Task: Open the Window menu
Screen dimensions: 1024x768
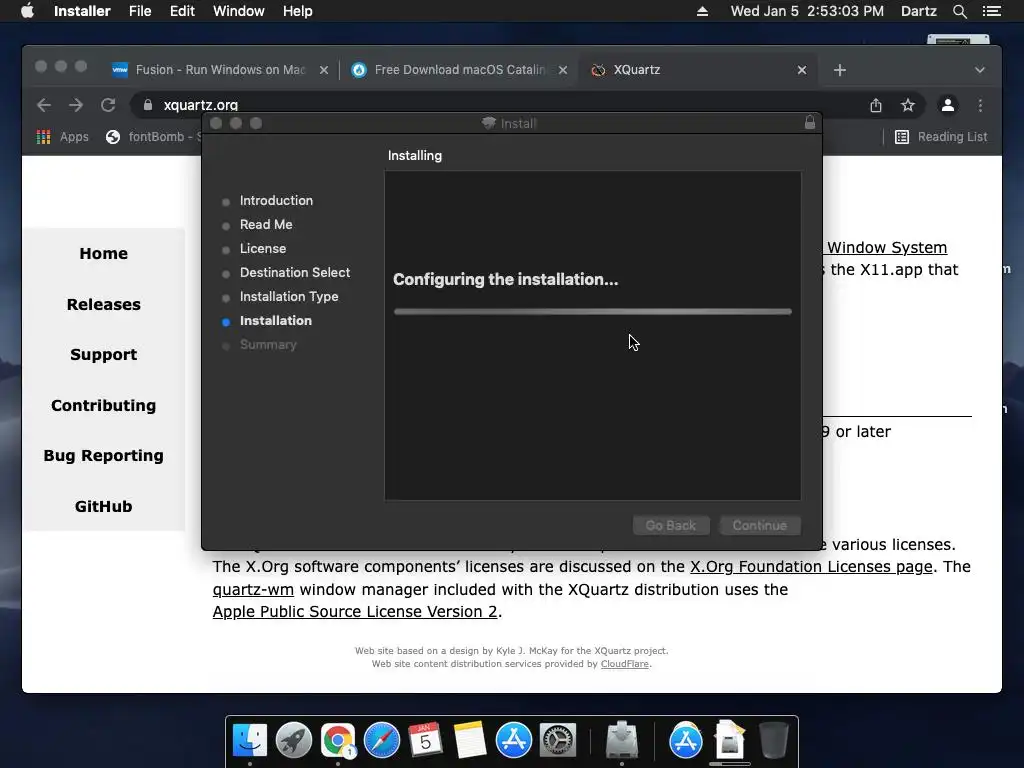Action: [x=238, y=11]
